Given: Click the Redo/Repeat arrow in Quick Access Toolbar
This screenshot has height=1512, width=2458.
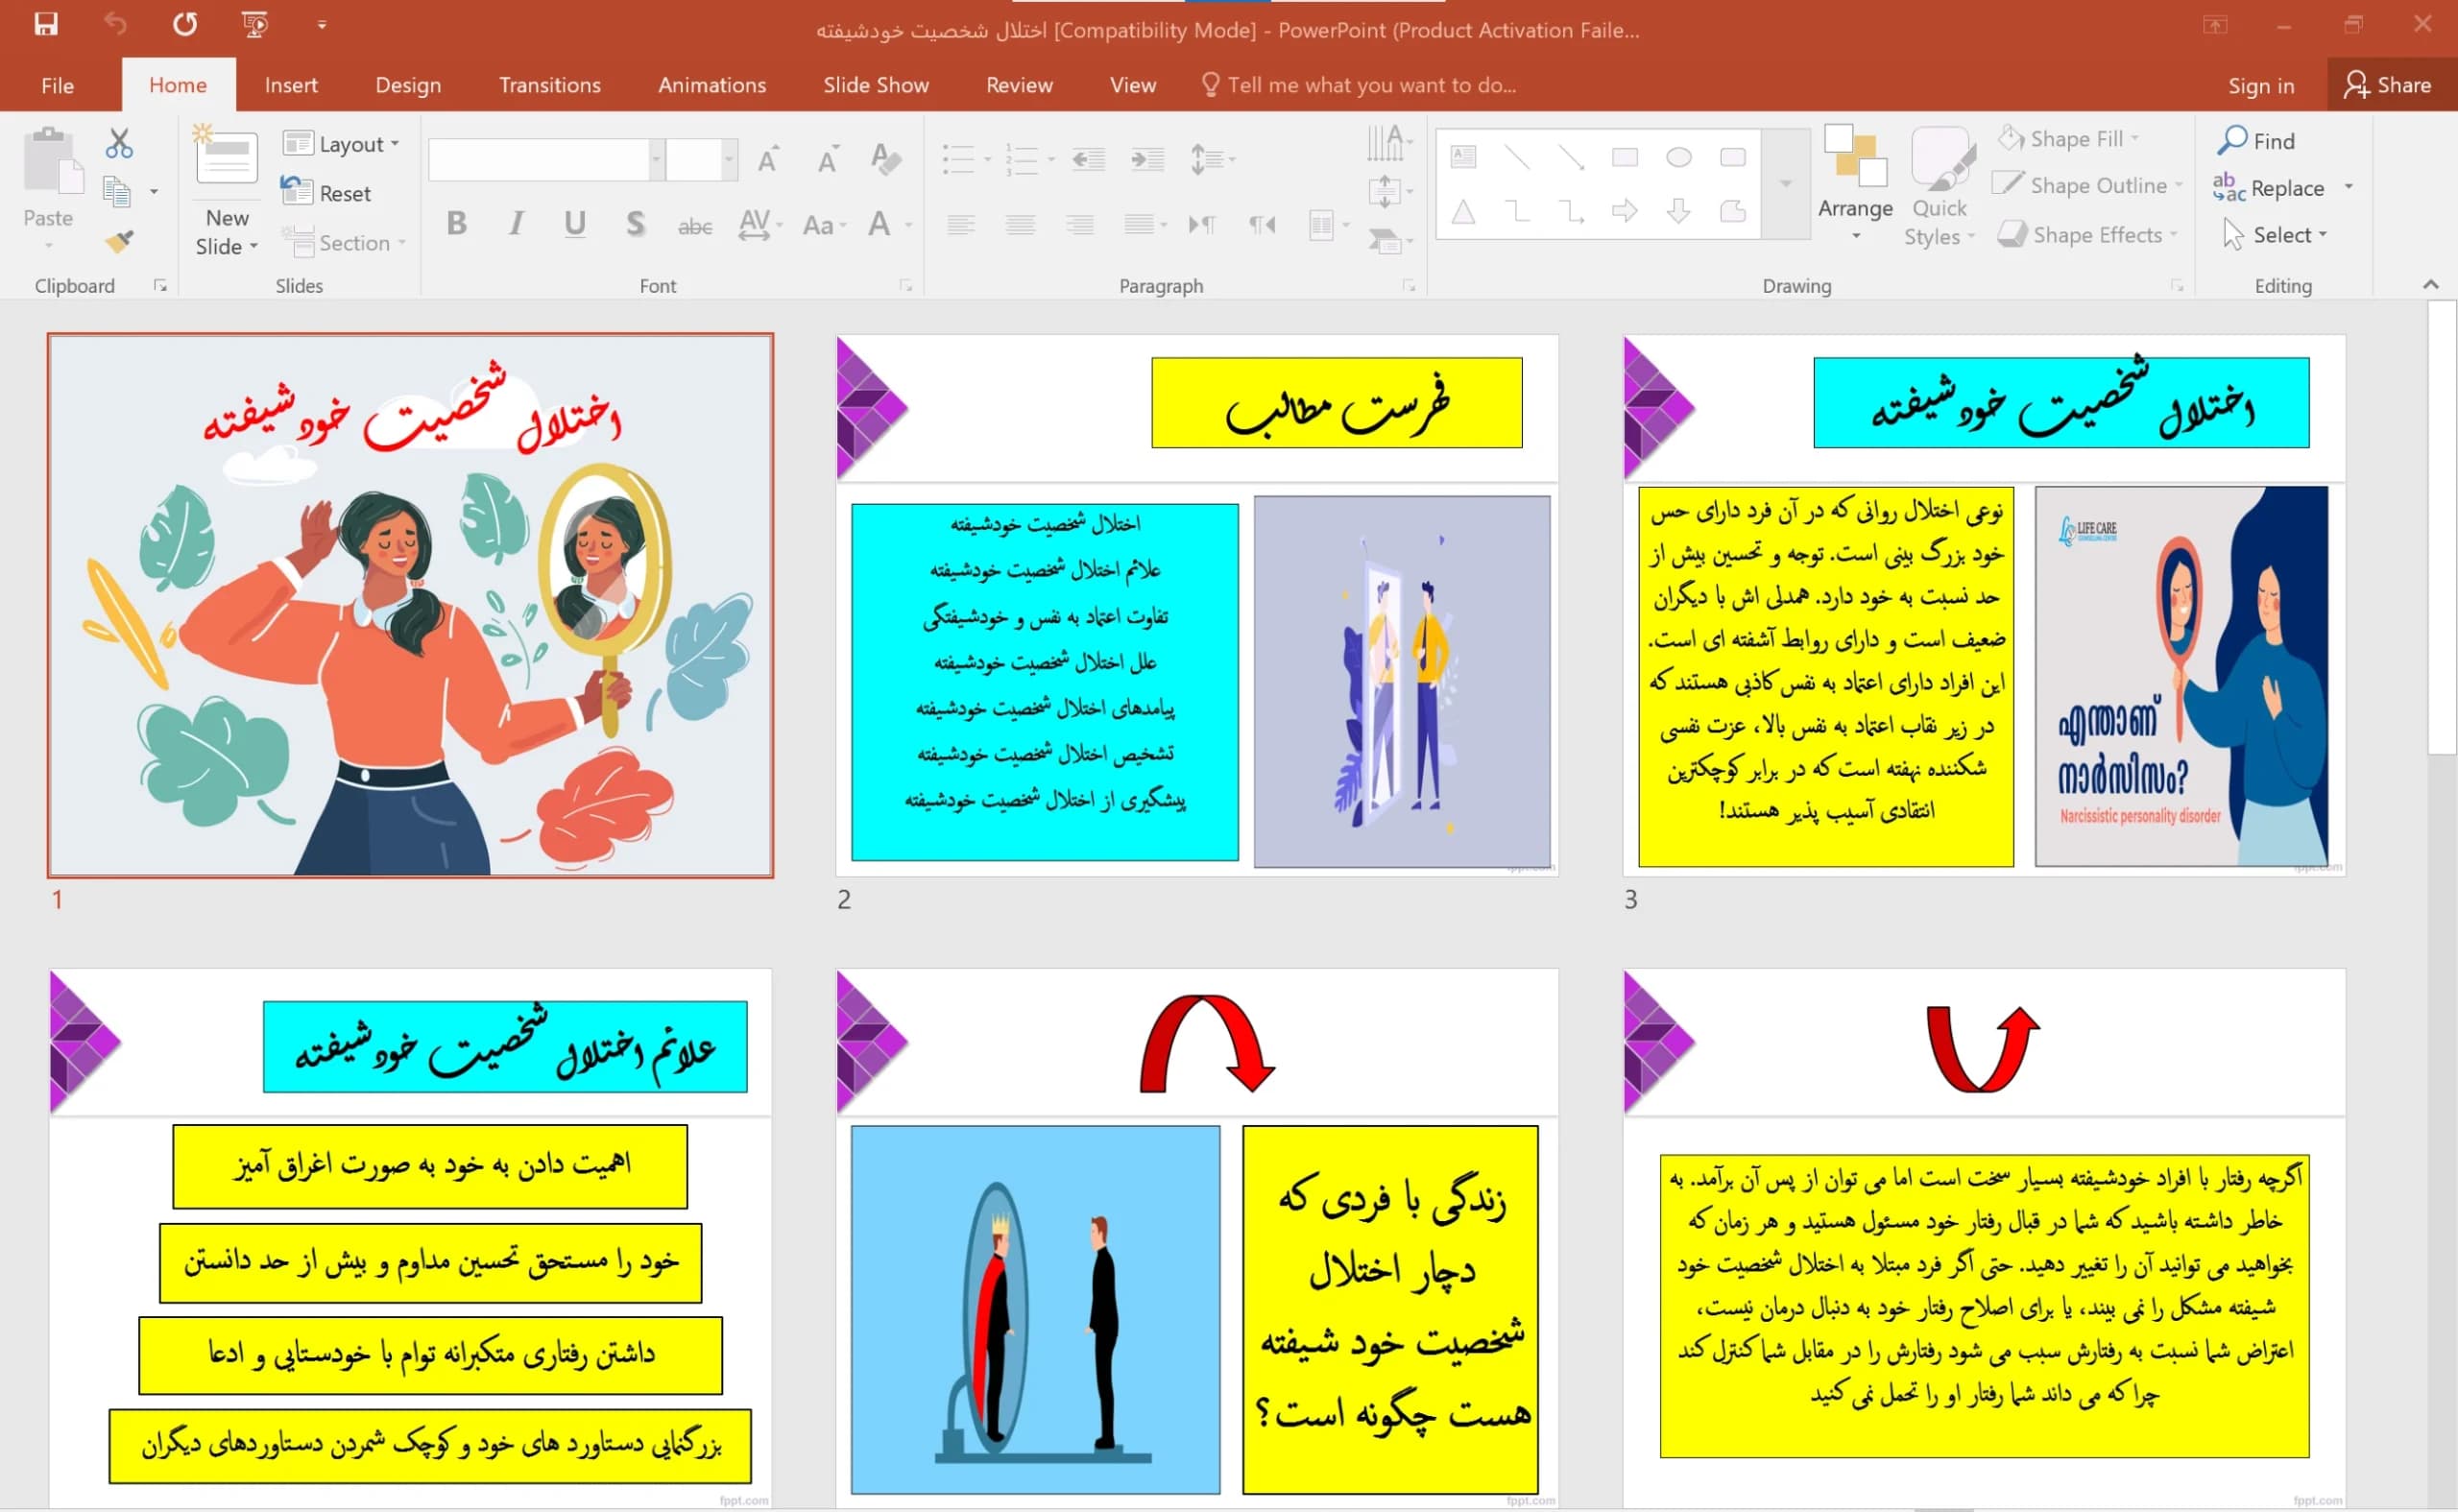Looking at the screenshot, I should click(185, 24).
